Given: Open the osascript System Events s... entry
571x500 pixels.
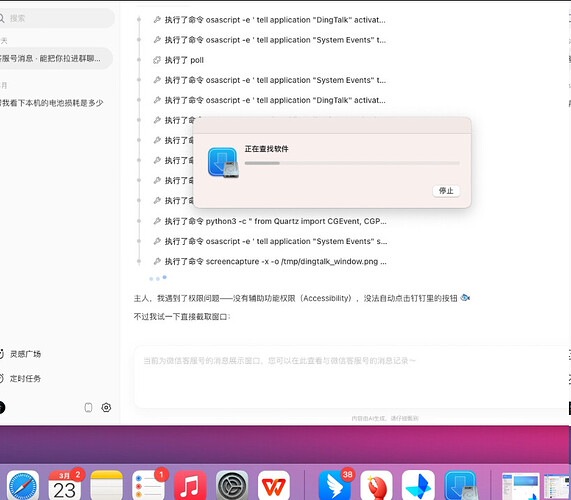Looking at the screenshot, I should pos(276,241).
